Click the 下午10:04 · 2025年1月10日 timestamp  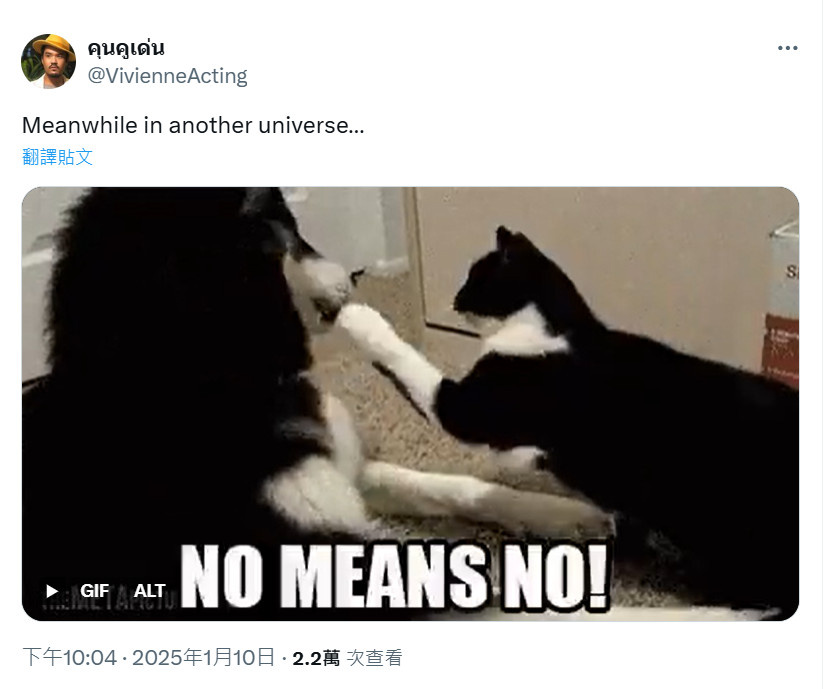(x=149, y=658)
